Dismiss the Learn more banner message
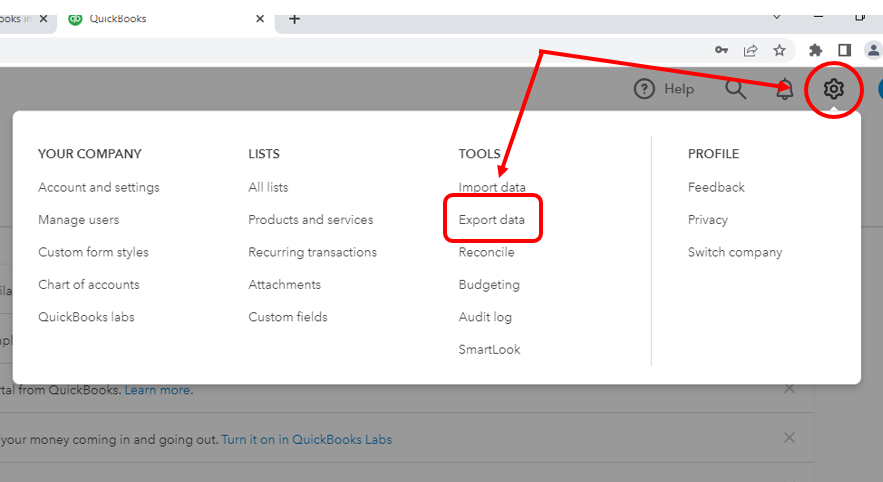The width and height of the screenshot is (883, 482). 790,389
